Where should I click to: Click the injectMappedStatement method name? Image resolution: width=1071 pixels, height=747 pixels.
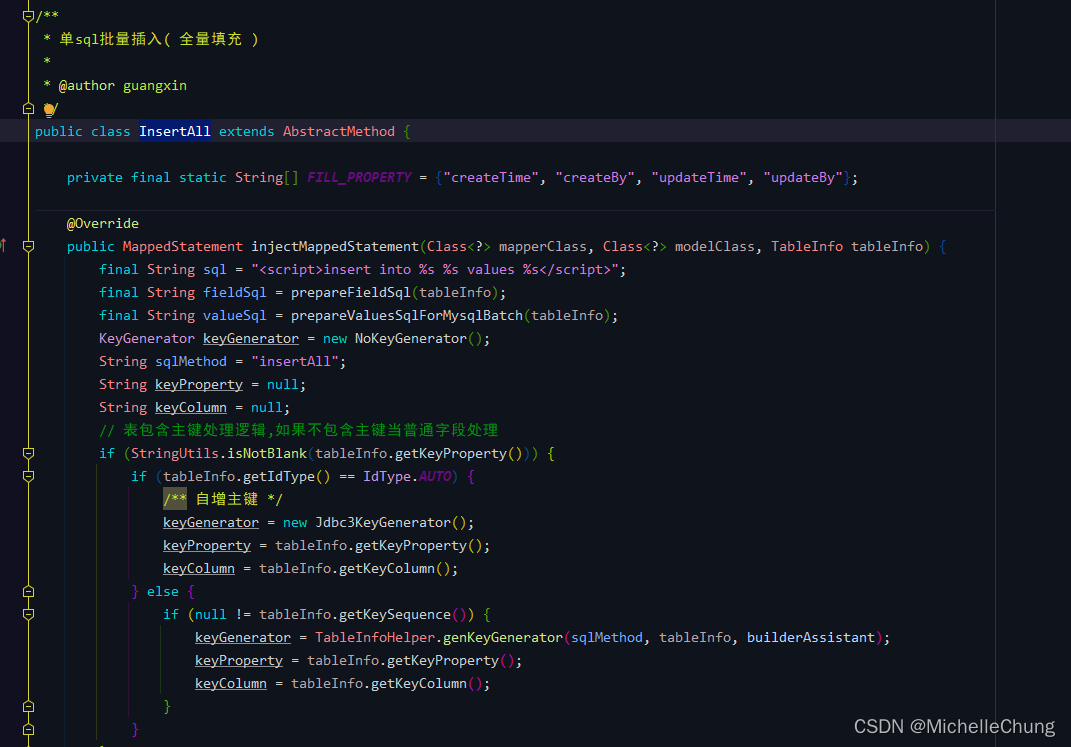click(335, 246)
